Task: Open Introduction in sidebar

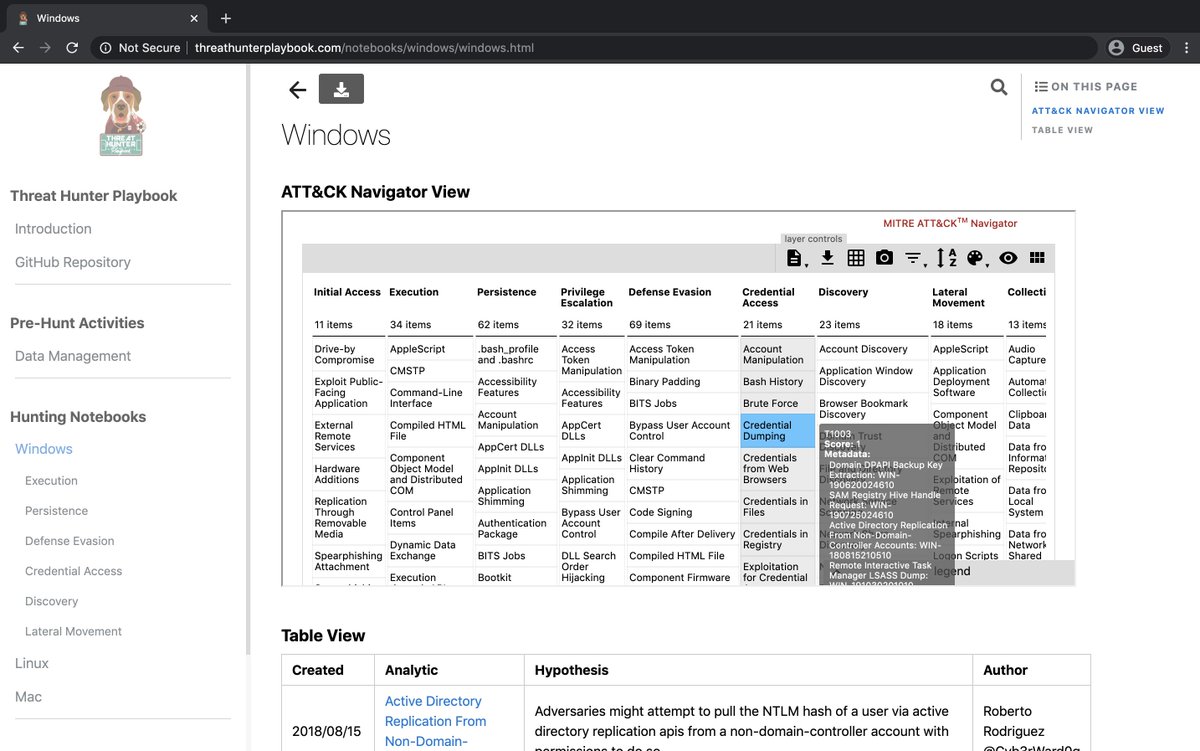Action: (x=53, y=229)
